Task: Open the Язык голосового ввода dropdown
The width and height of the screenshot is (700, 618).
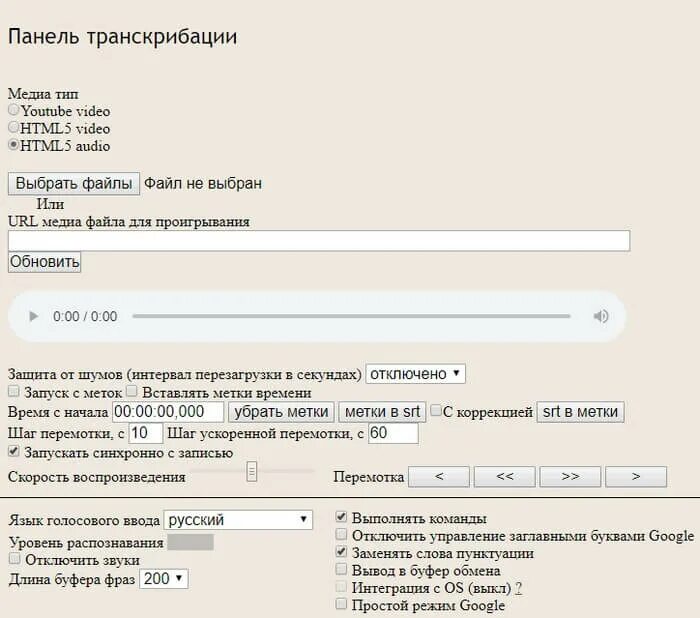Action: click(238, 520)
